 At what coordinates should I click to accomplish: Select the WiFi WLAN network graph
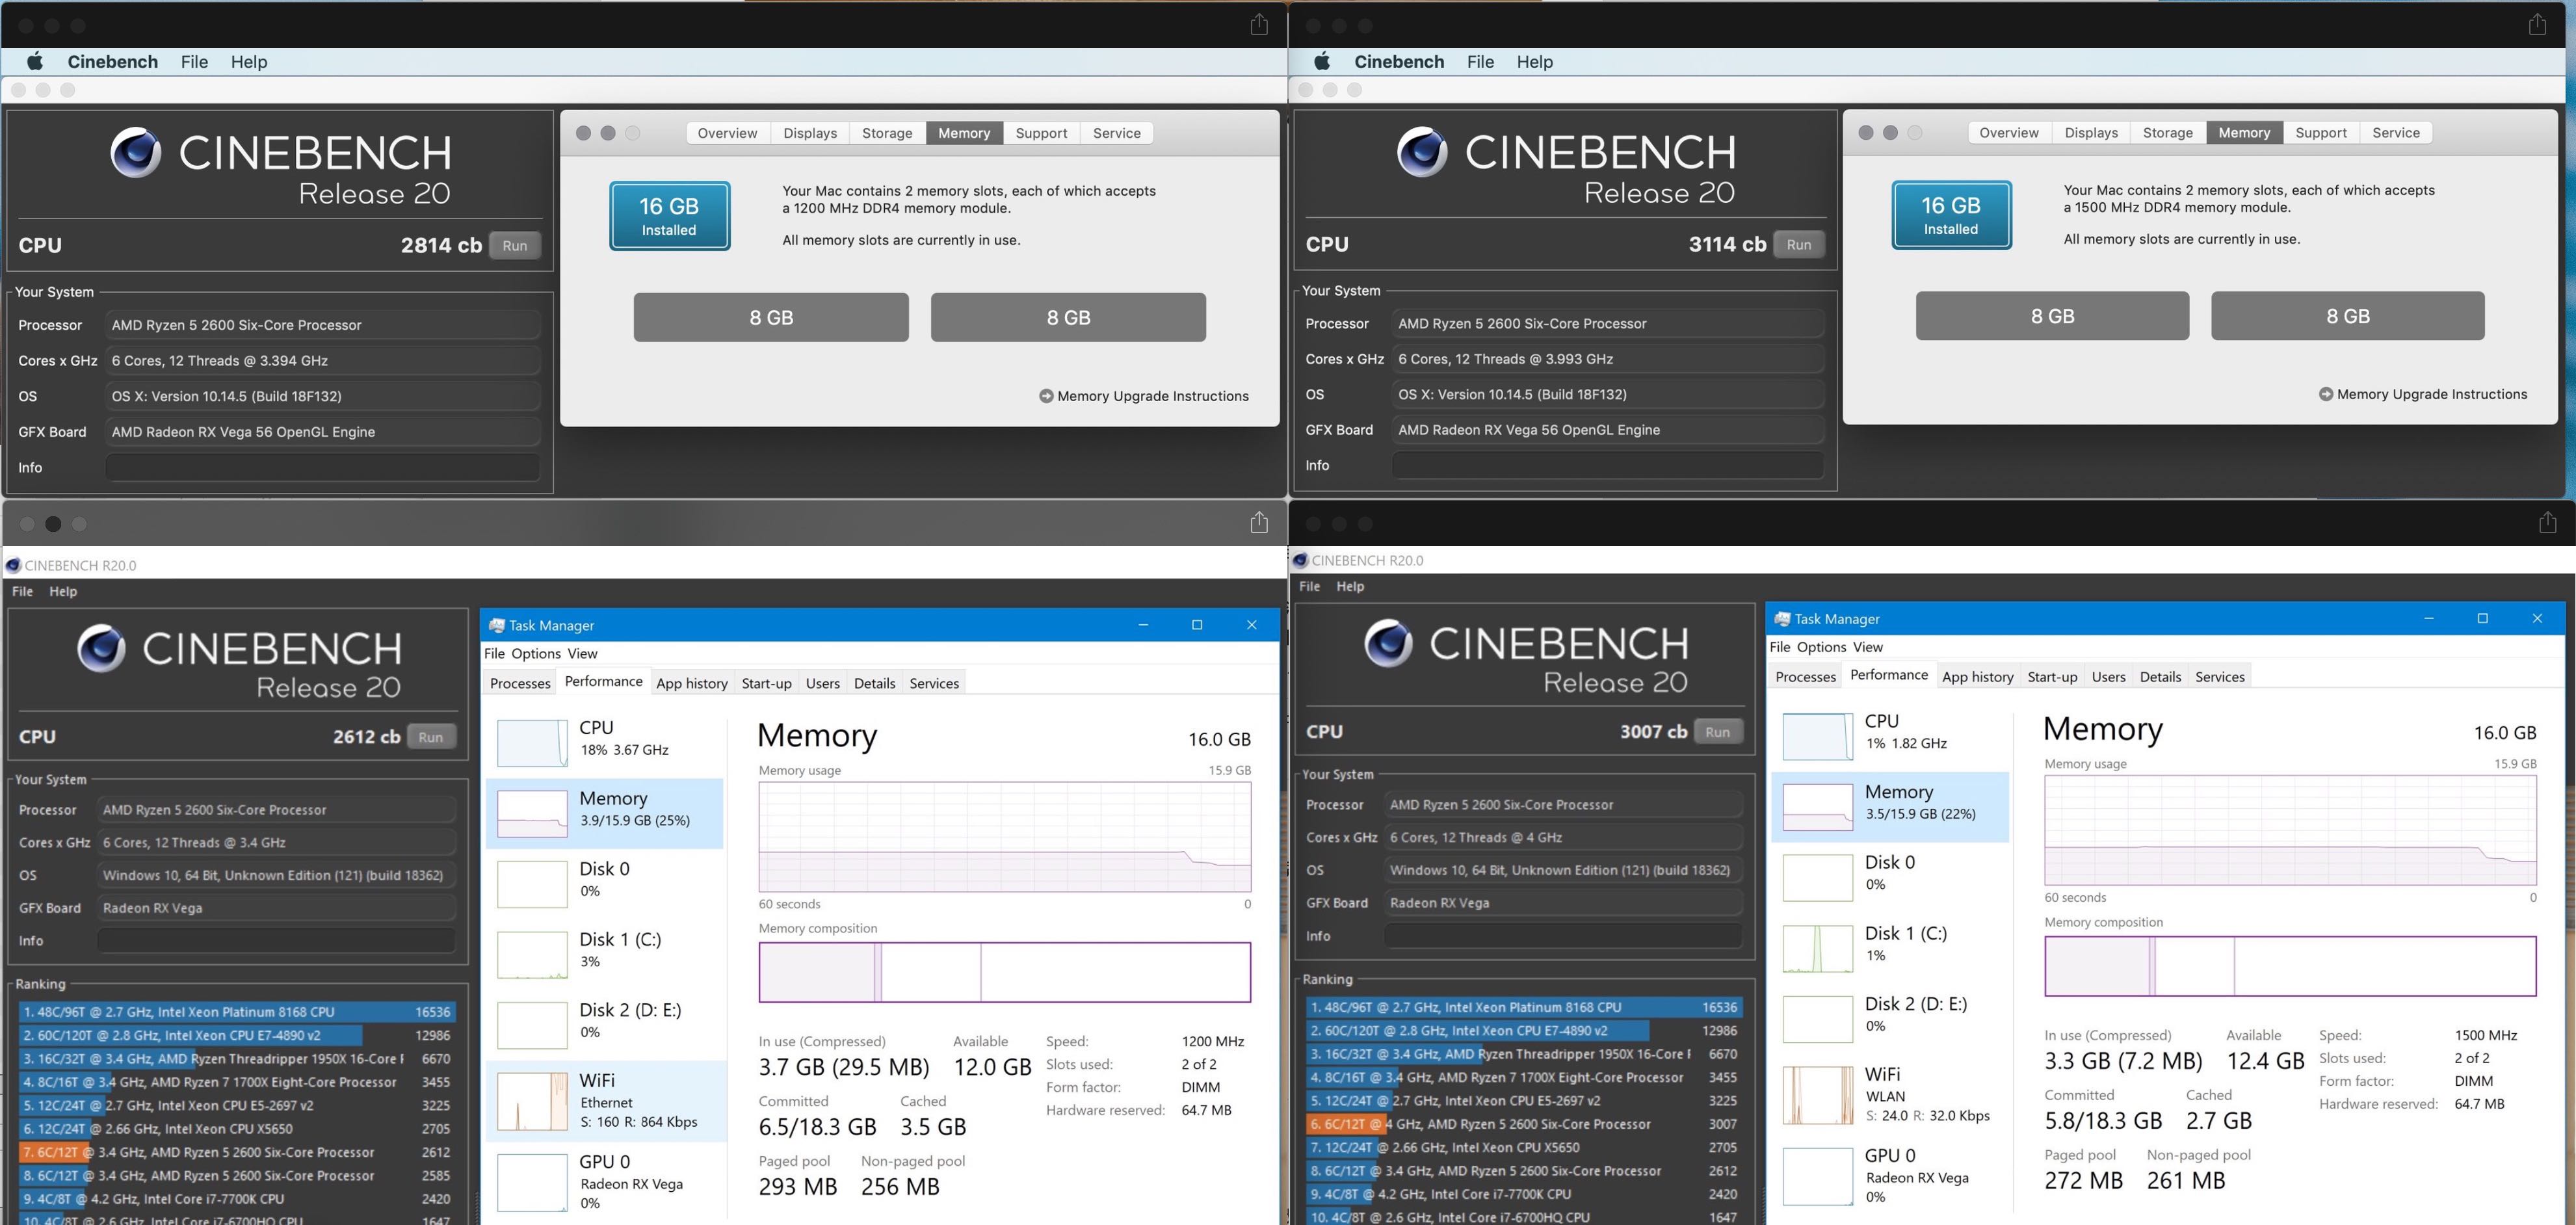coord(1817,1095)
